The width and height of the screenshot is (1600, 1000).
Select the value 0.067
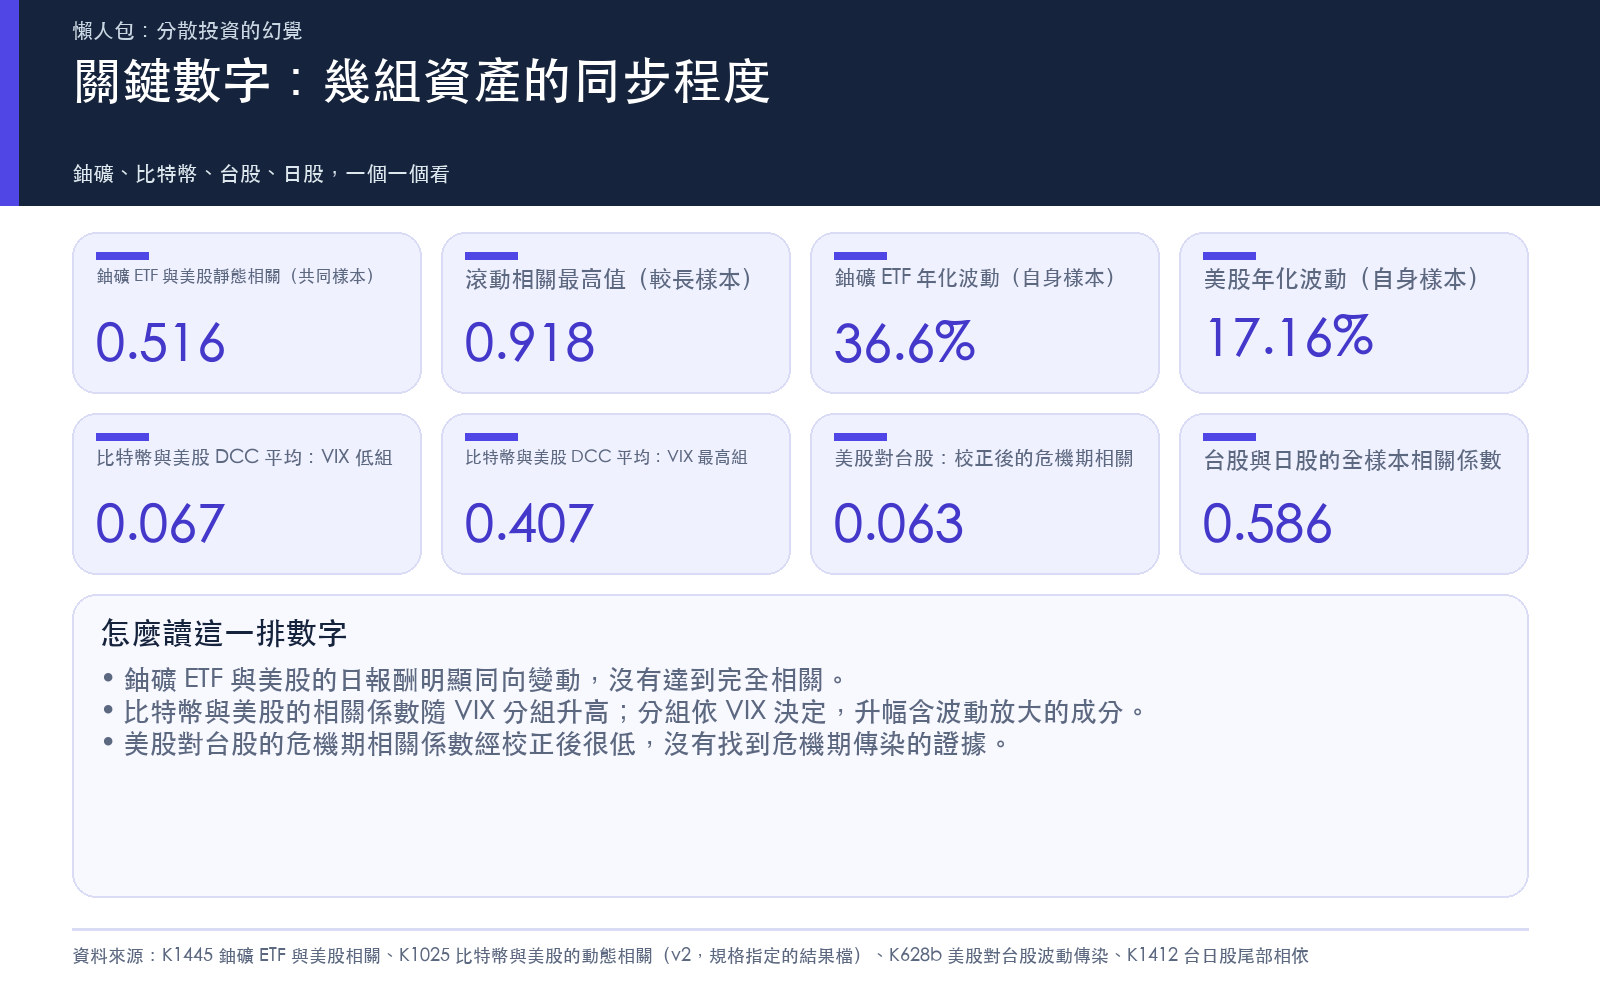pos(160,524)
